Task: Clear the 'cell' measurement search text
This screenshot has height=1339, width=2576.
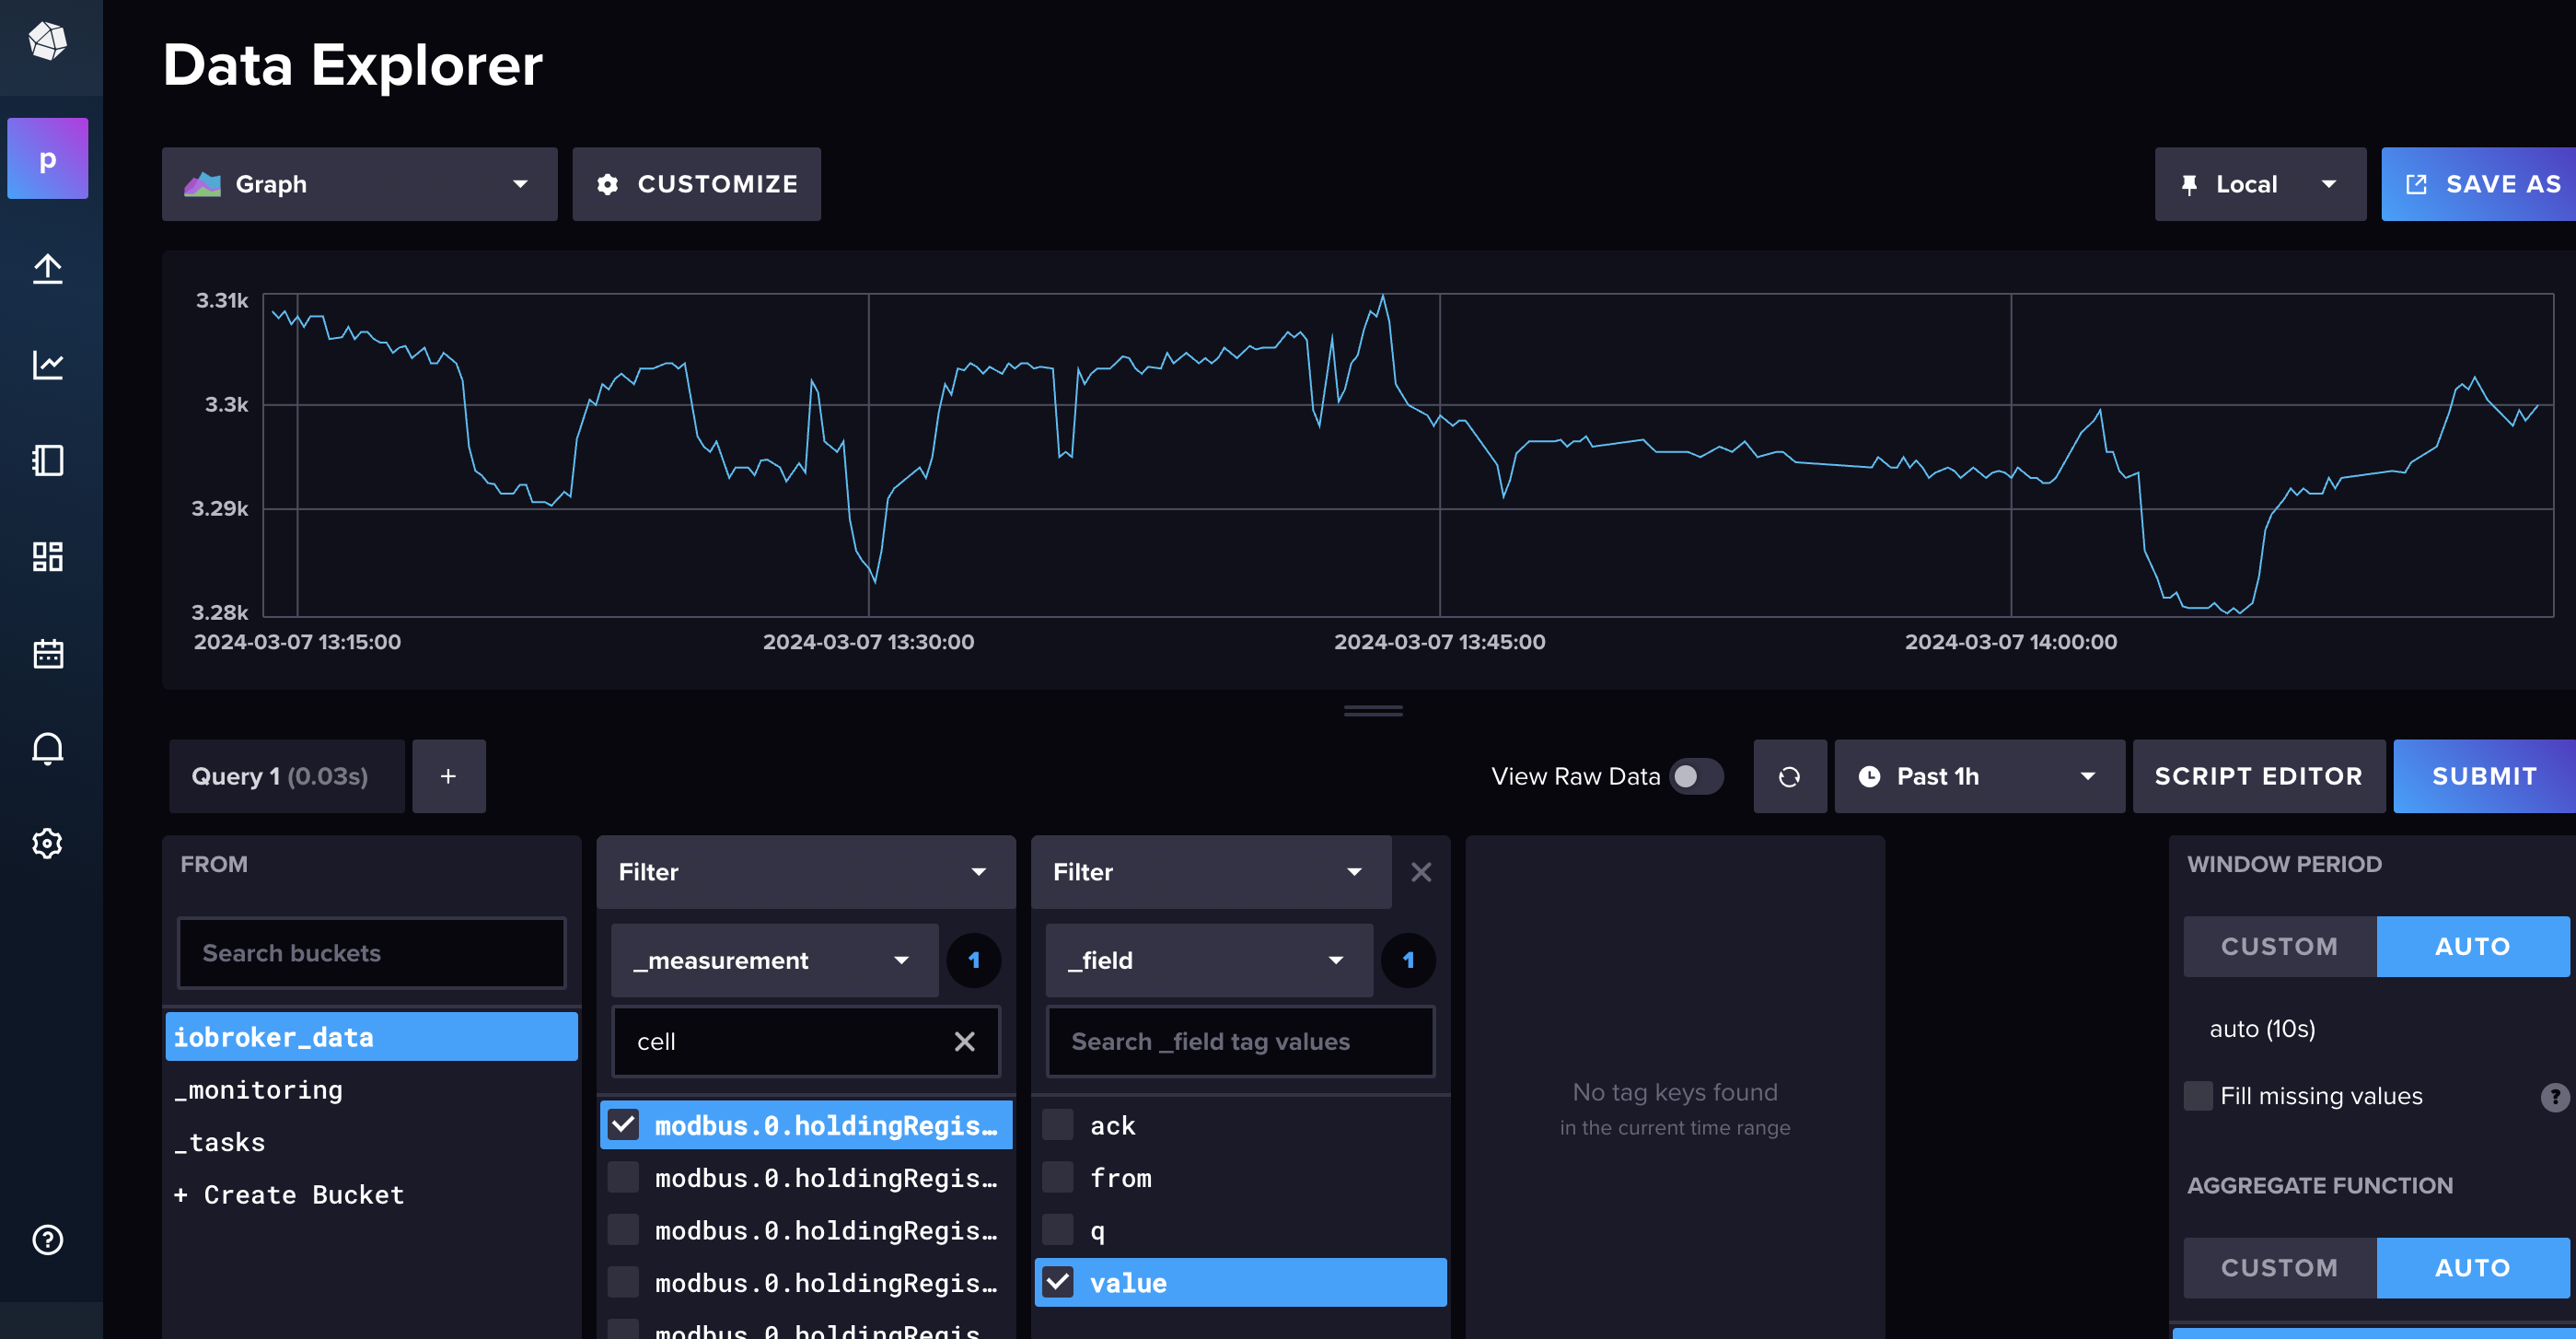Action: coord(964,1042)
